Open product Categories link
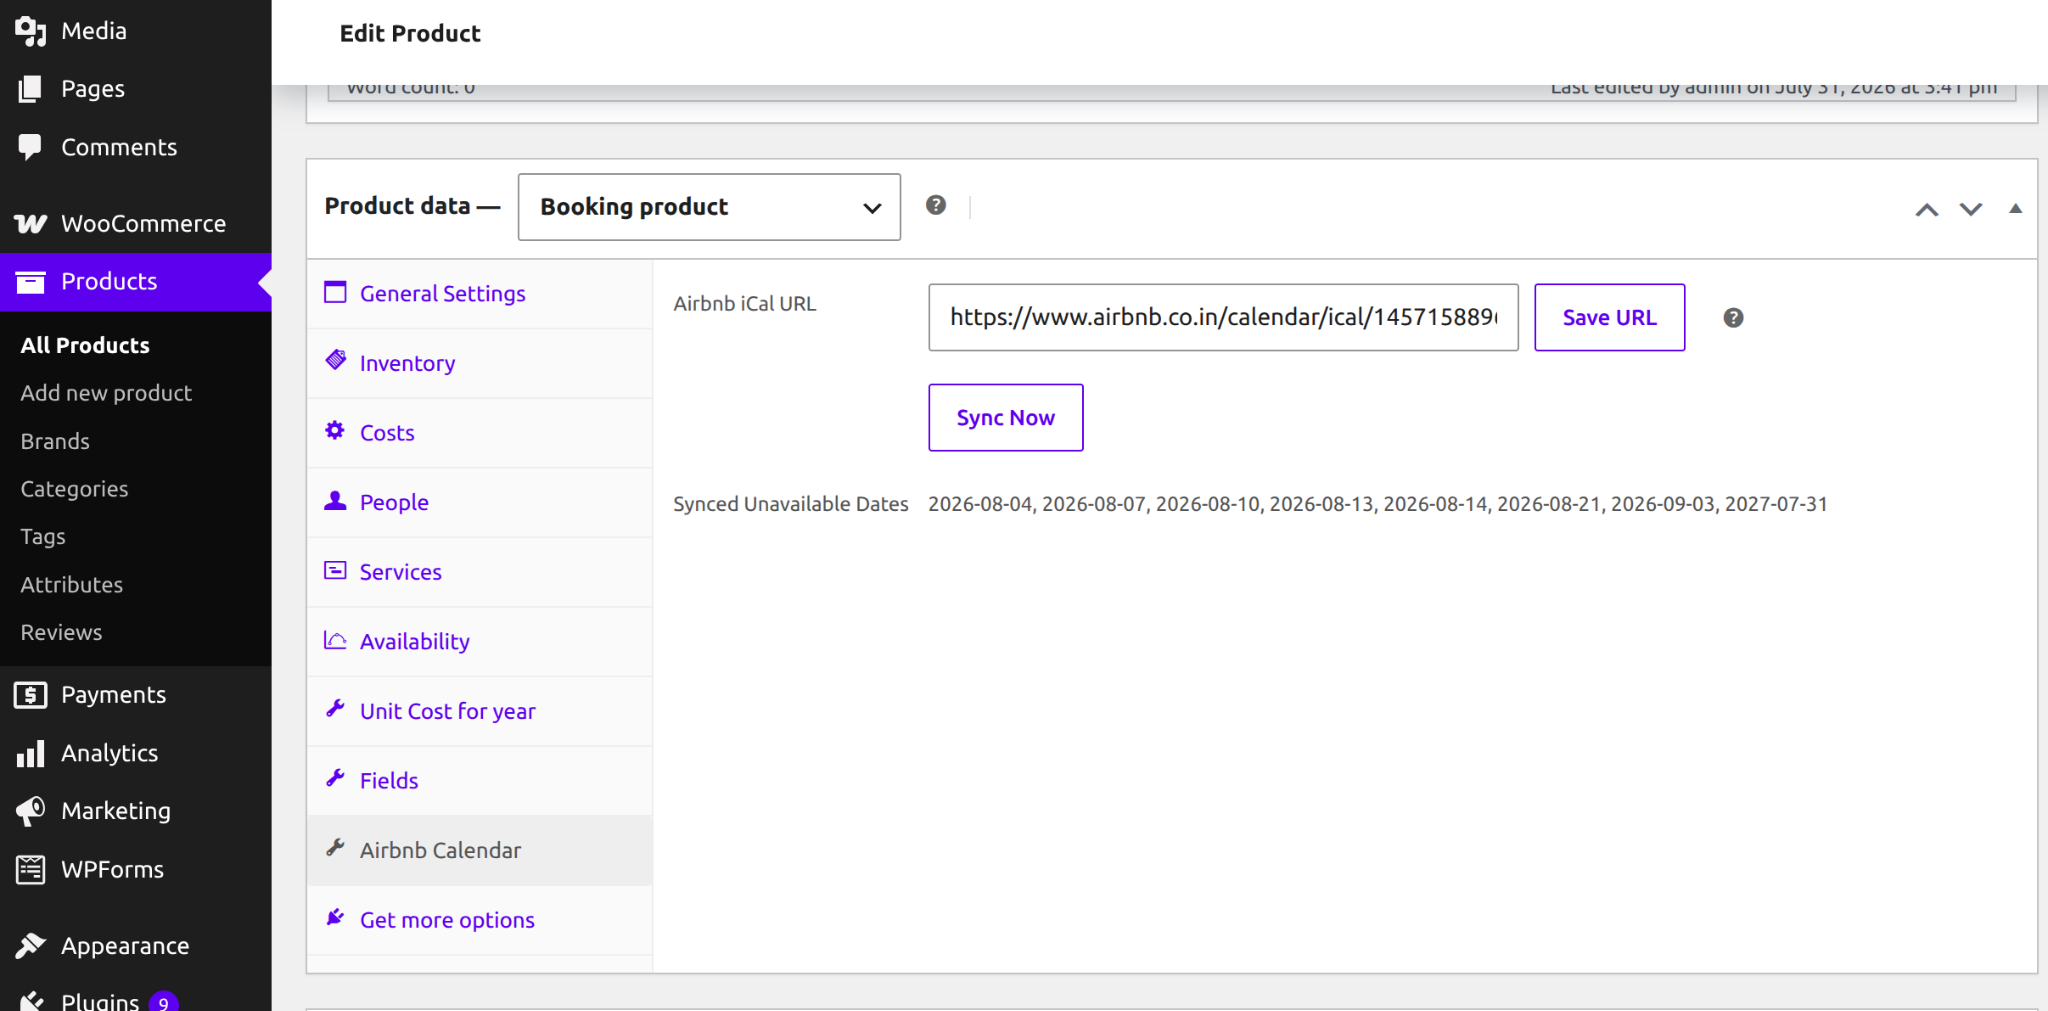The image size is (2048, 1011). (x=74, y=490)
